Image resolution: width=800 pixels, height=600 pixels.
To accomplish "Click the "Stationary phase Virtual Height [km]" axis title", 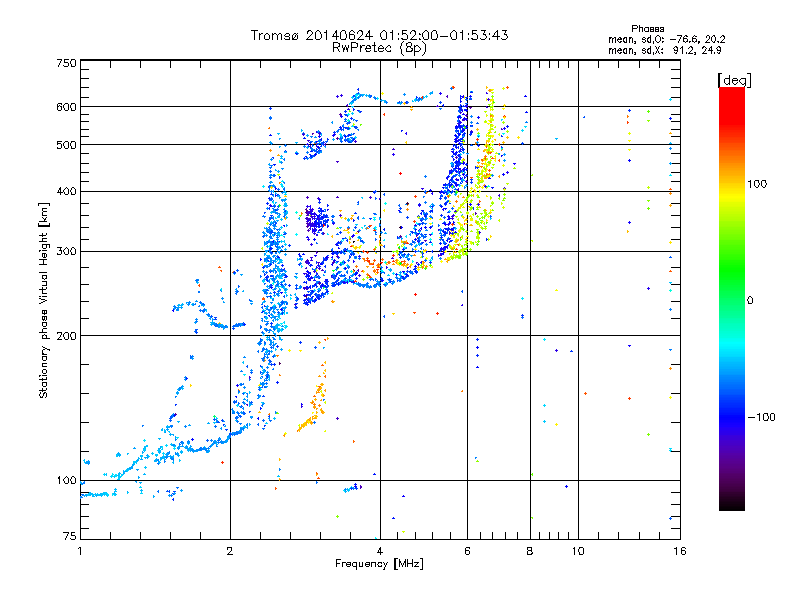I will pos(44,301).
